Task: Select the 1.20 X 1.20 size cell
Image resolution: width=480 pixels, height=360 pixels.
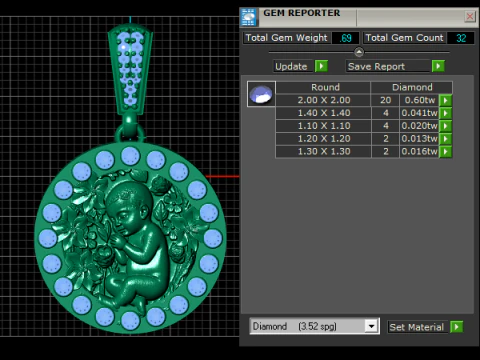Action: click(324, 139)
